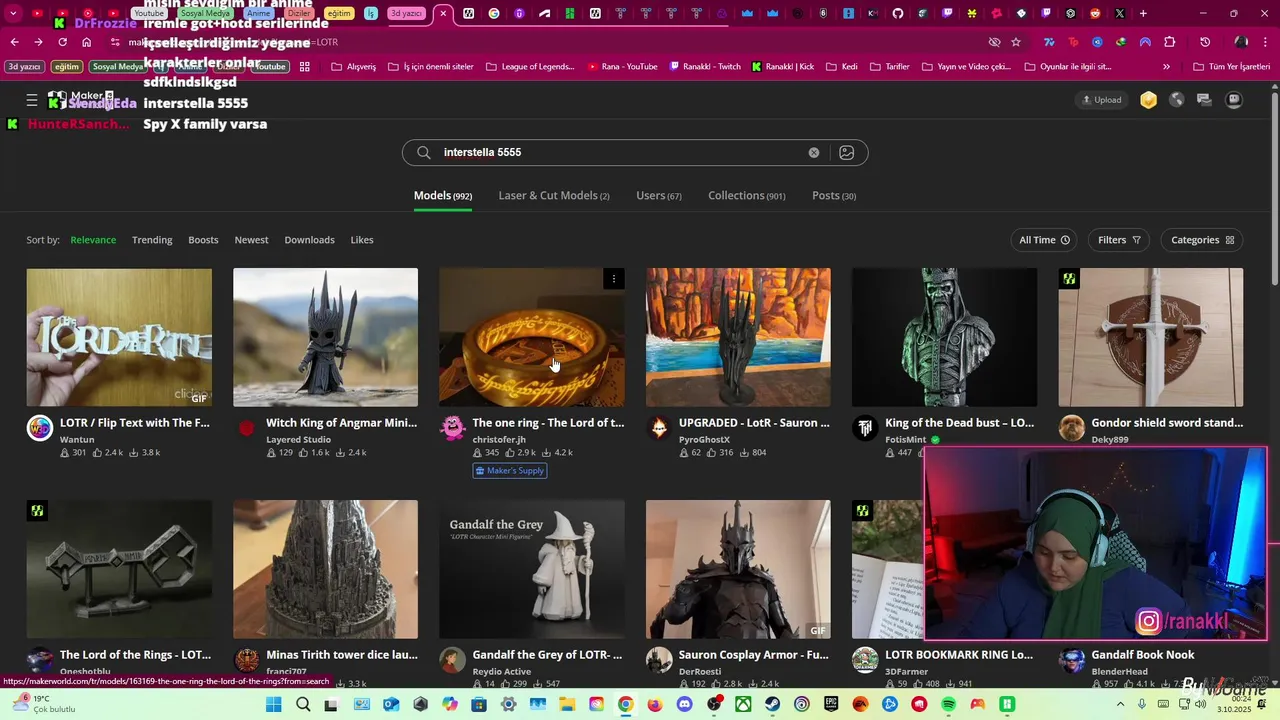This screenshot has width=1280, height=720.
Task: Open the Categories dropdown
Action: pyautogui.click(x=1202, y=240)
